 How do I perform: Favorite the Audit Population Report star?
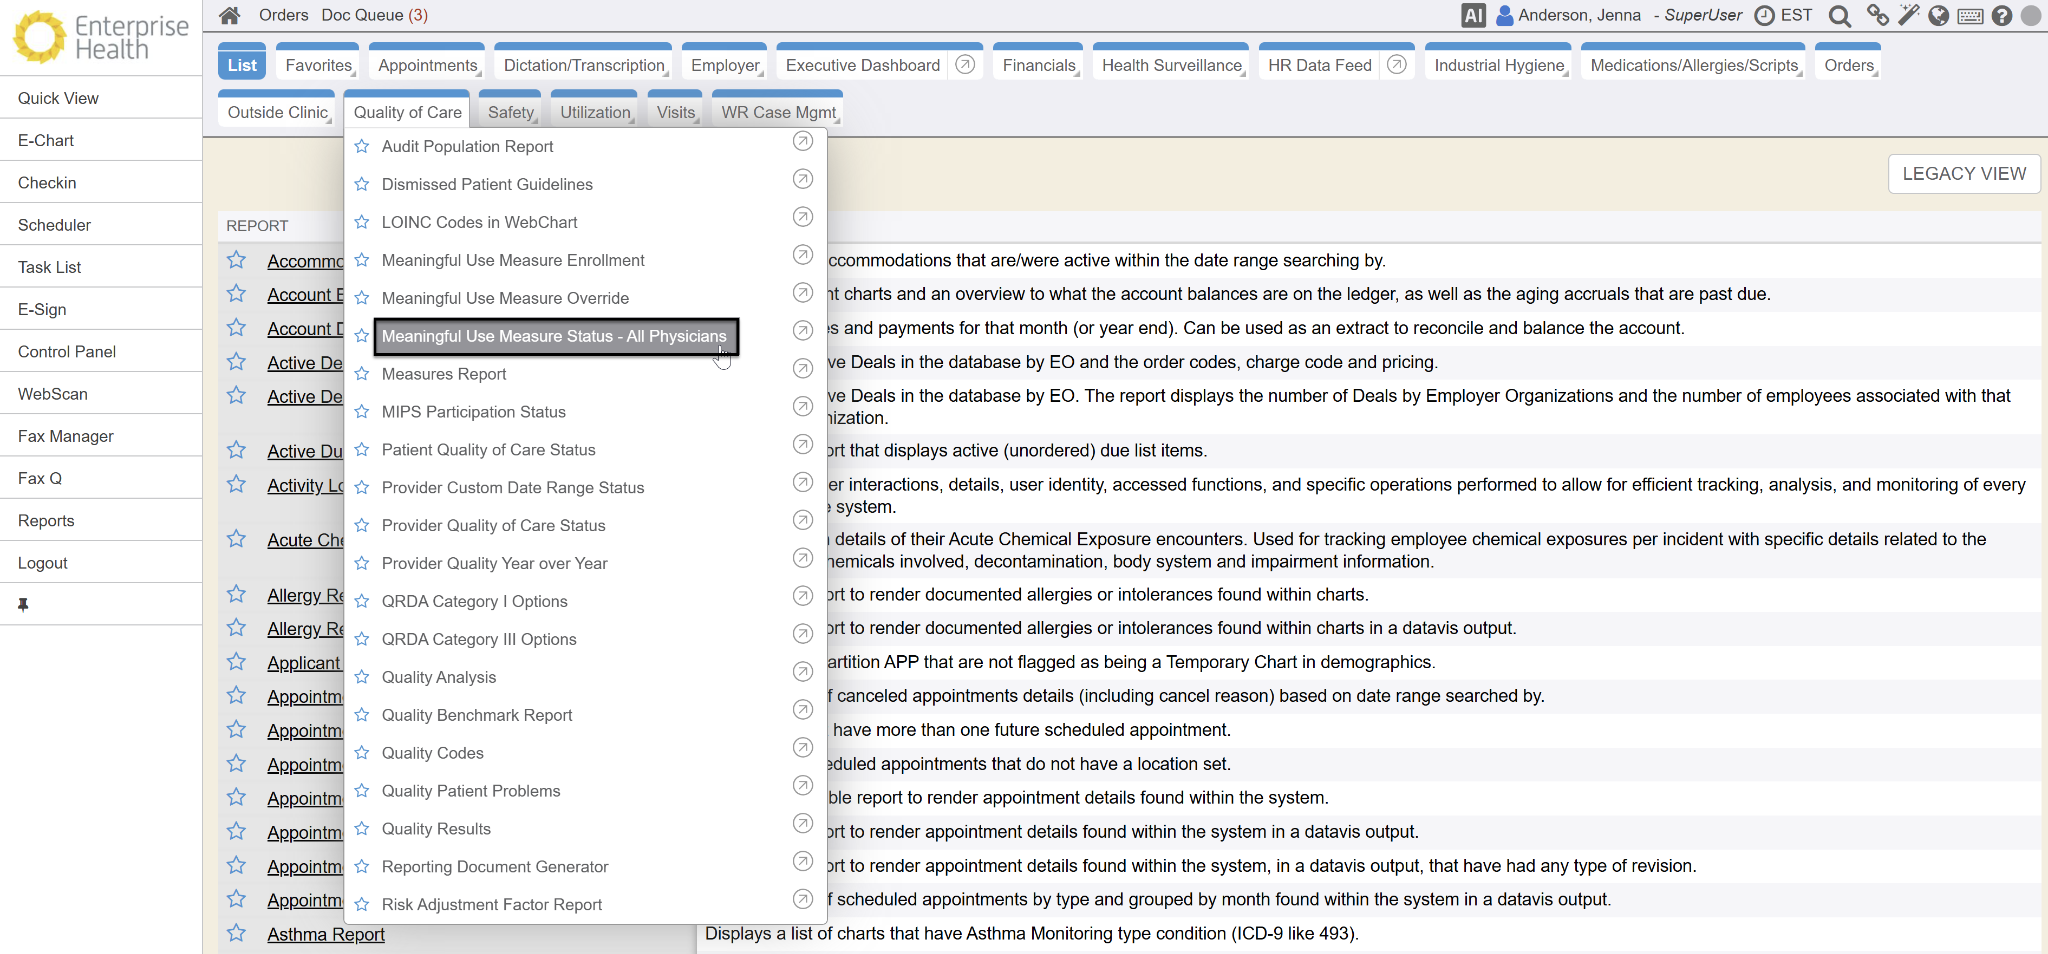click(x=362, y=147)
